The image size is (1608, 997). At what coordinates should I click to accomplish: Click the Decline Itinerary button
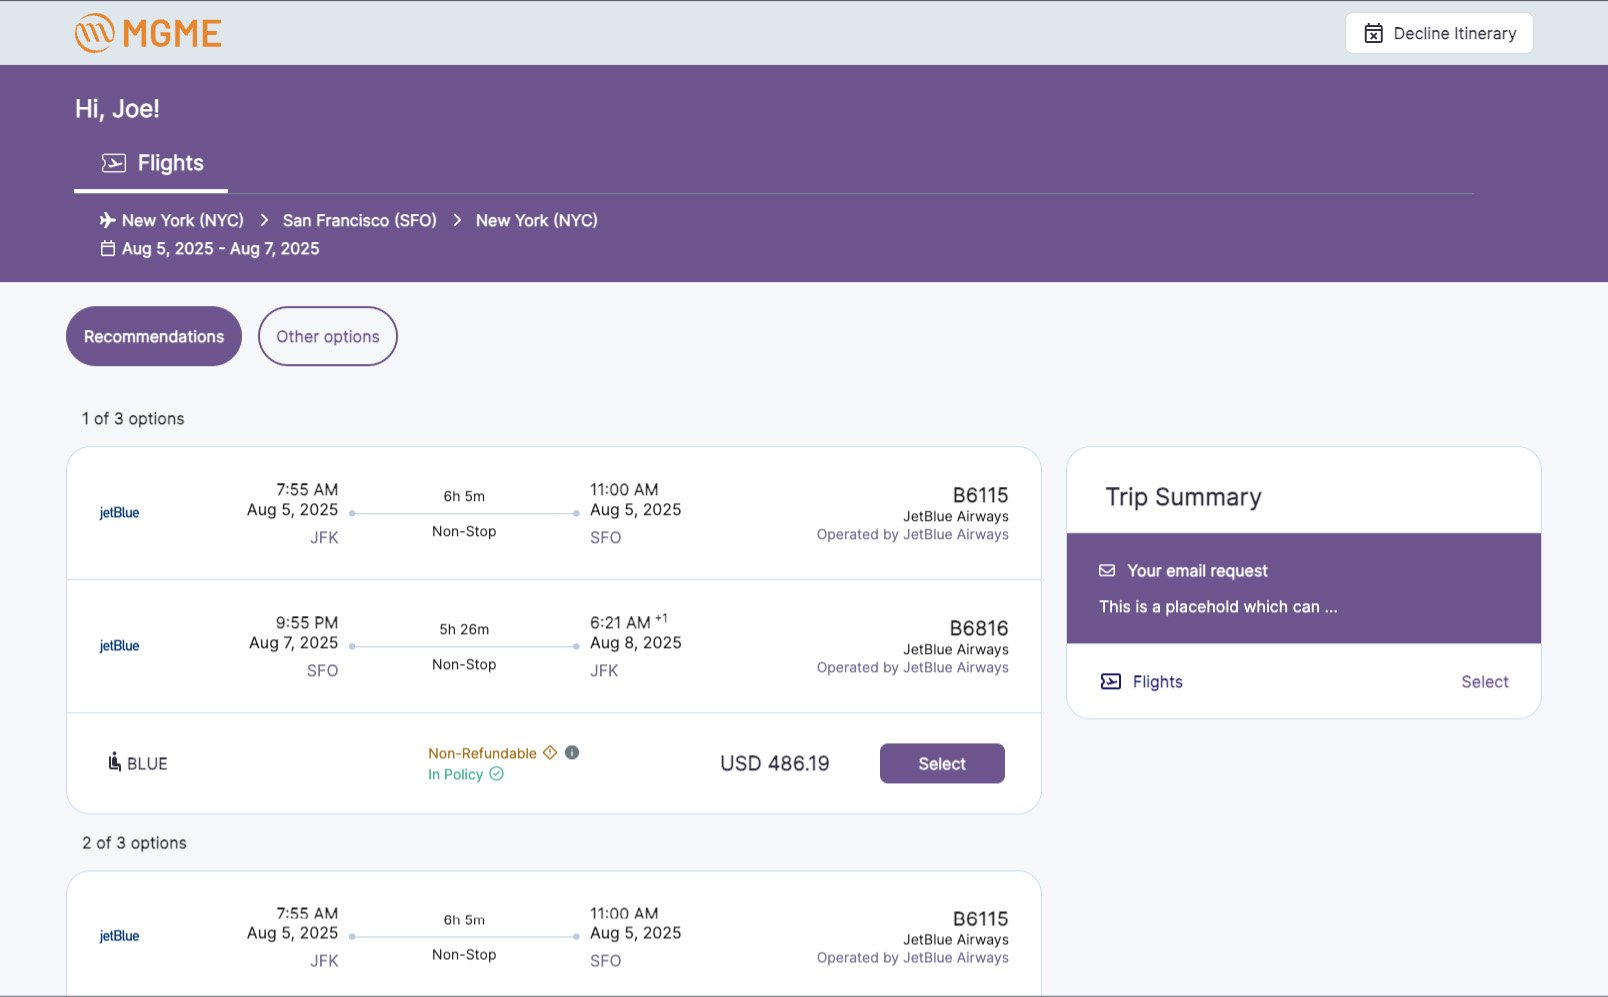(x=1439, y=33)
